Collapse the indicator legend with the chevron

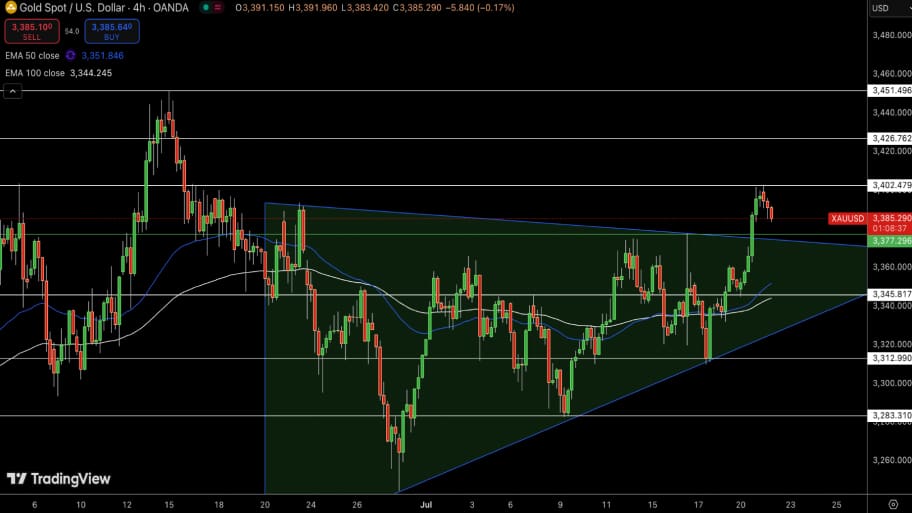point(13,91)
